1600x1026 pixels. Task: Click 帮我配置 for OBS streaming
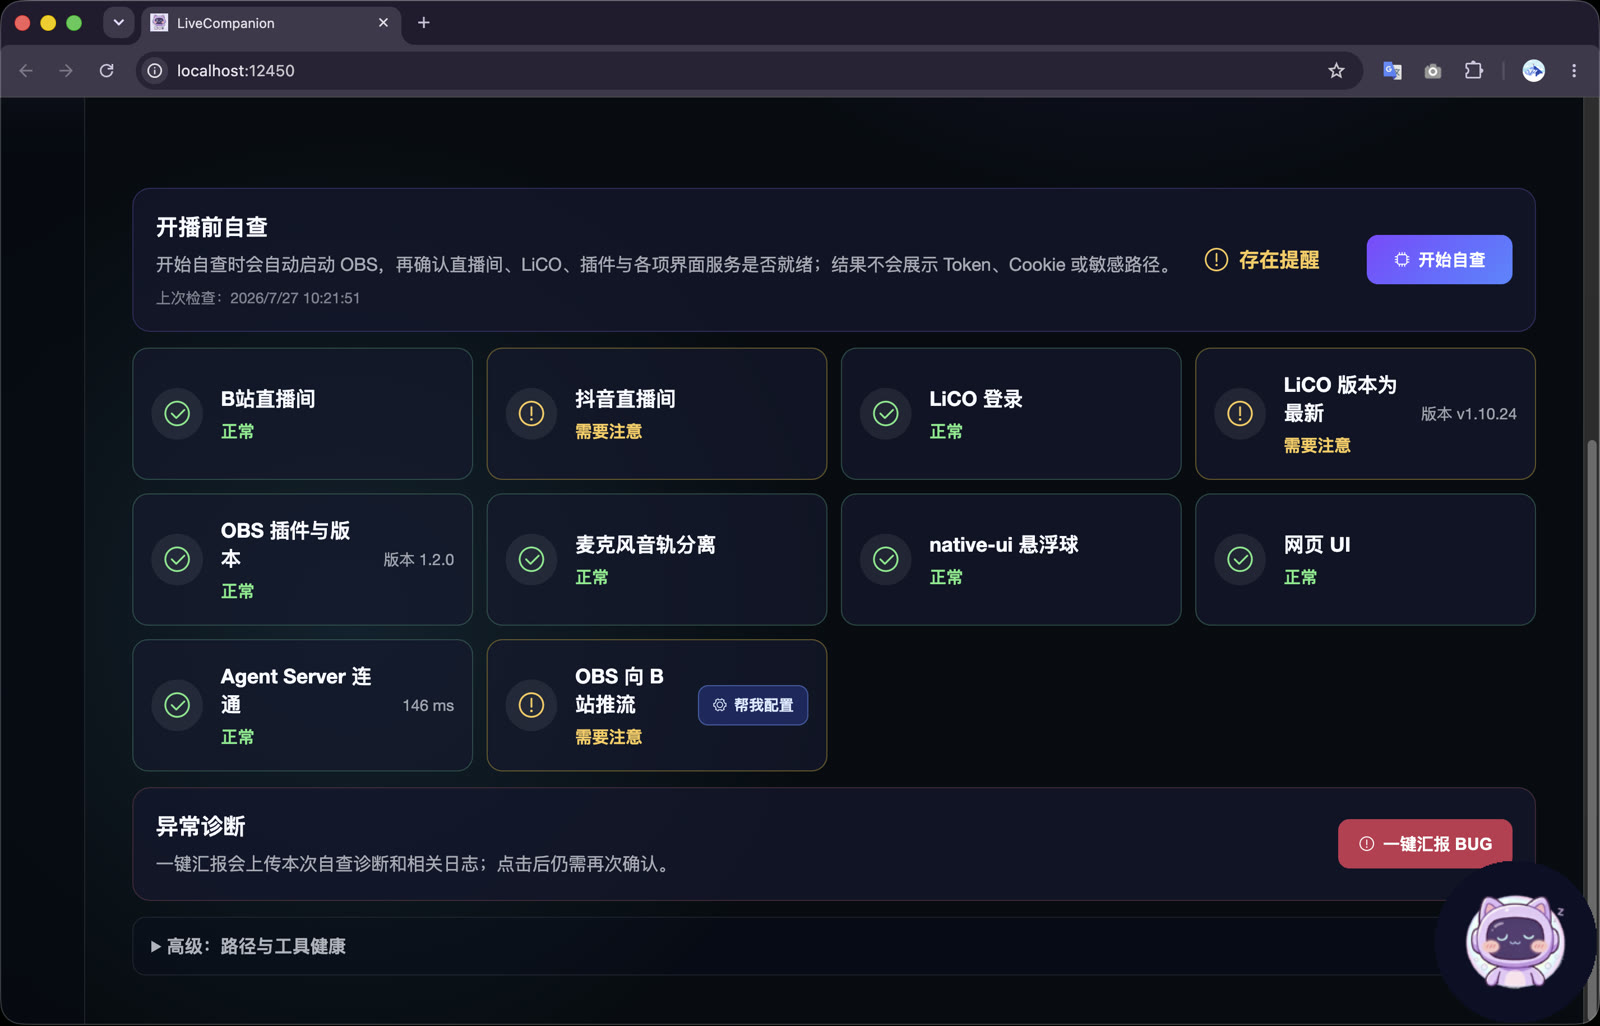pyautogui.click(x=753, y=706)
